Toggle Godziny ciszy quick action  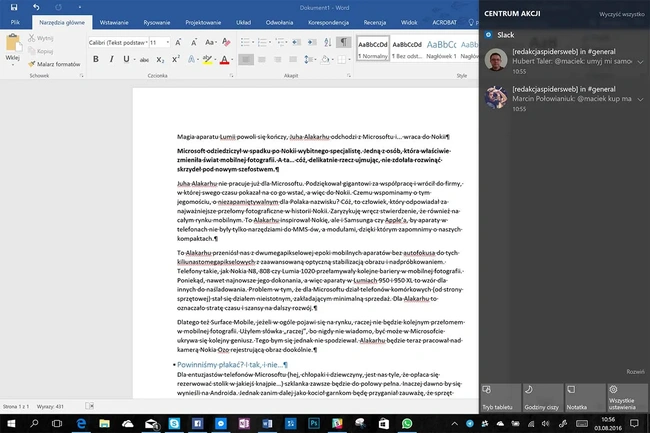point(543,397)
